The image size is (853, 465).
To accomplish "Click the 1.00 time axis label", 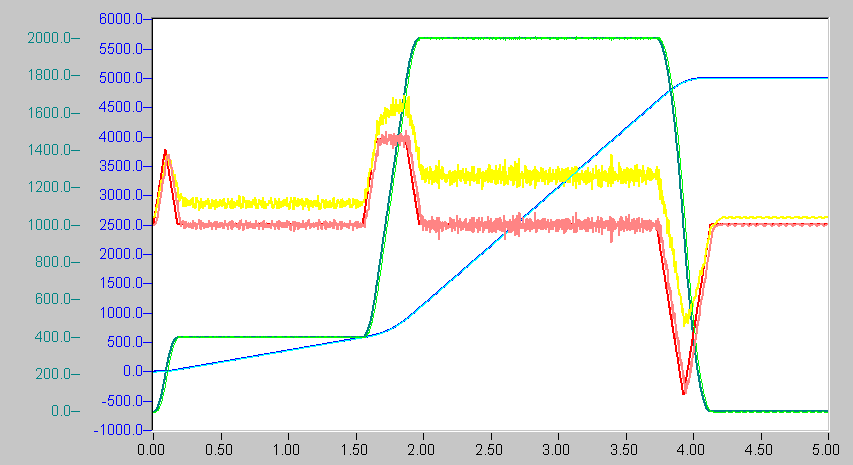I will (286, 450).
